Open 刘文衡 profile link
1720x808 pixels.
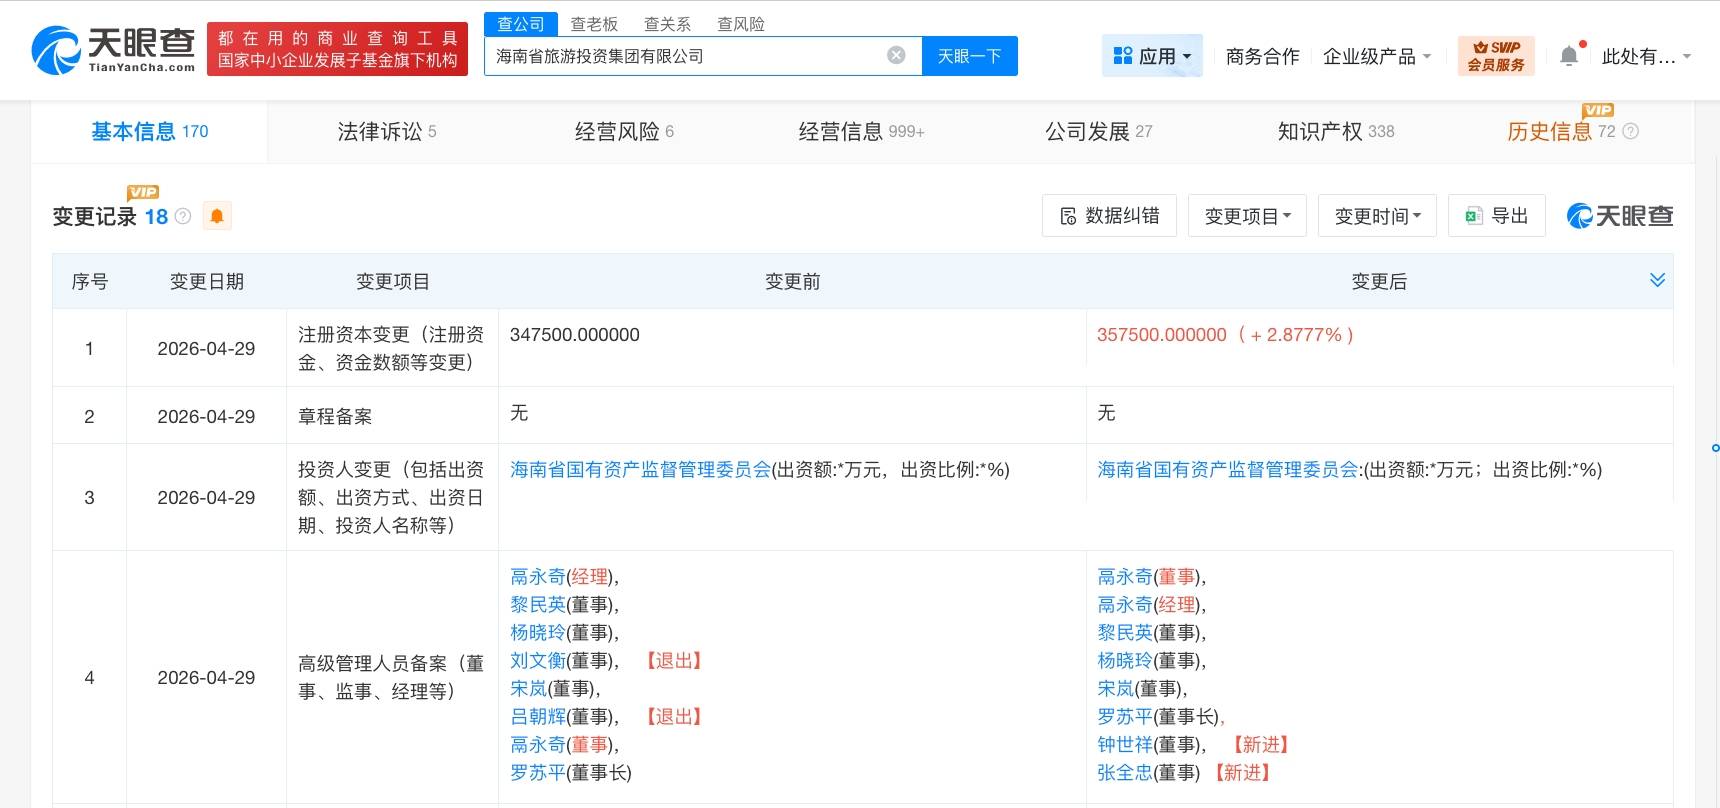tap(538, 660)
